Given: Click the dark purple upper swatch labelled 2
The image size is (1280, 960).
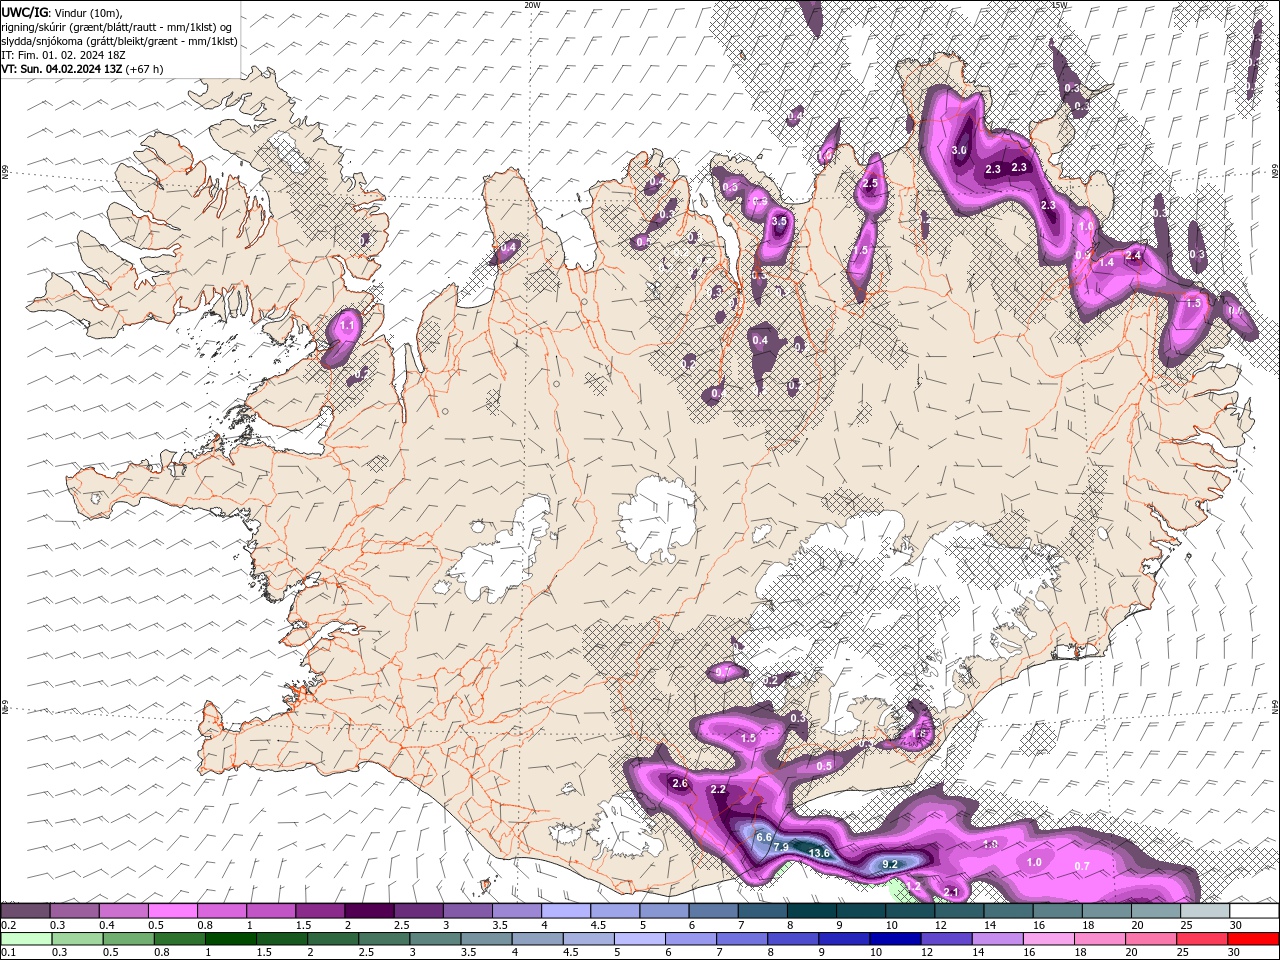Looking at the screenshot, I should coord(369,911).
